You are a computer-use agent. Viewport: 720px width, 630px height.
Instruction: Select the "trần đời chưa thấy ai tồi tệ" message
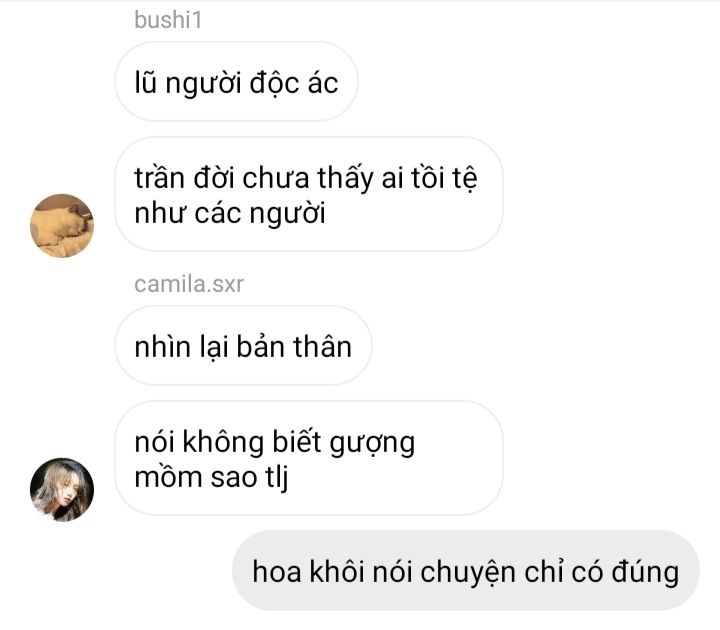(309, 194)
